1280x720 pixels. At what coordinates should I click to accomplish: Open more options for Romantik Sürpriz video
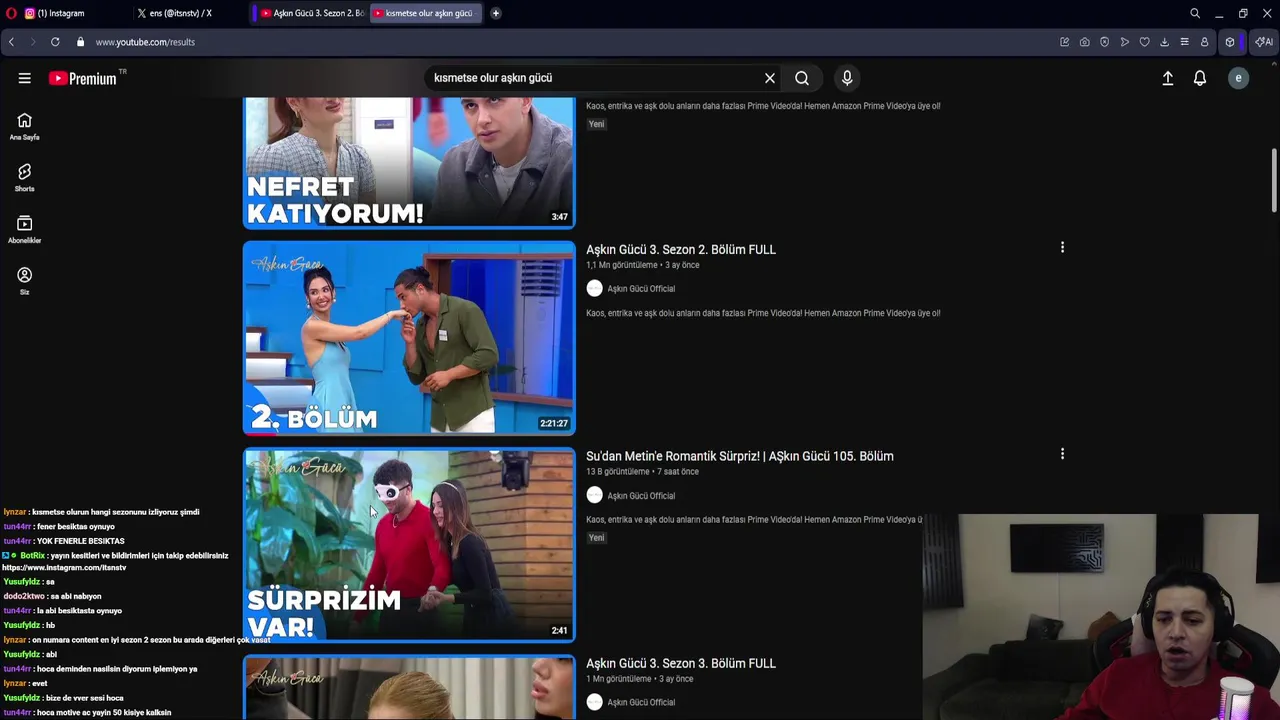pyautogui.click(x=1062, y=454)
